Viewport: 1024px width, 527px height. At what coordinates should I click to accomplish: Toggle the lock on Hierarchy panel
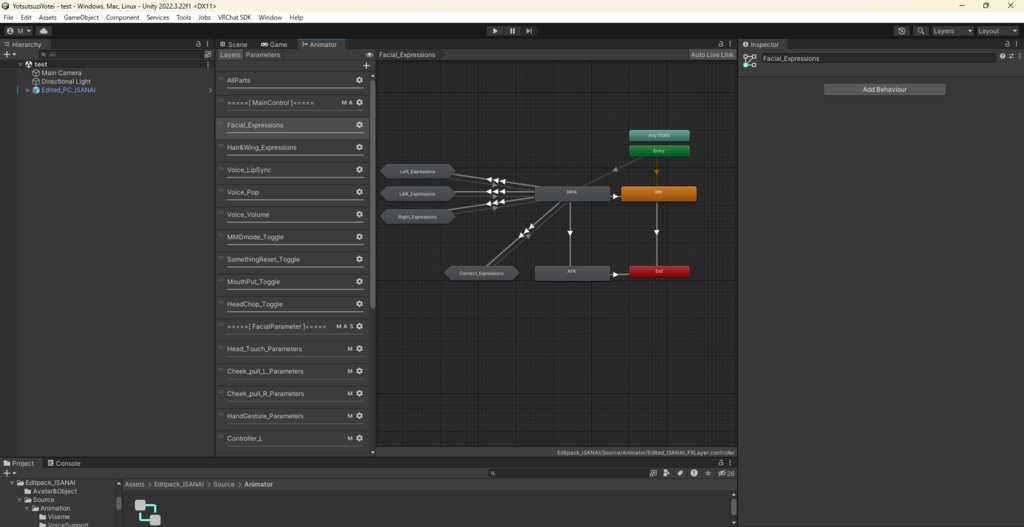pyautogui.click(x=199, y=44)
